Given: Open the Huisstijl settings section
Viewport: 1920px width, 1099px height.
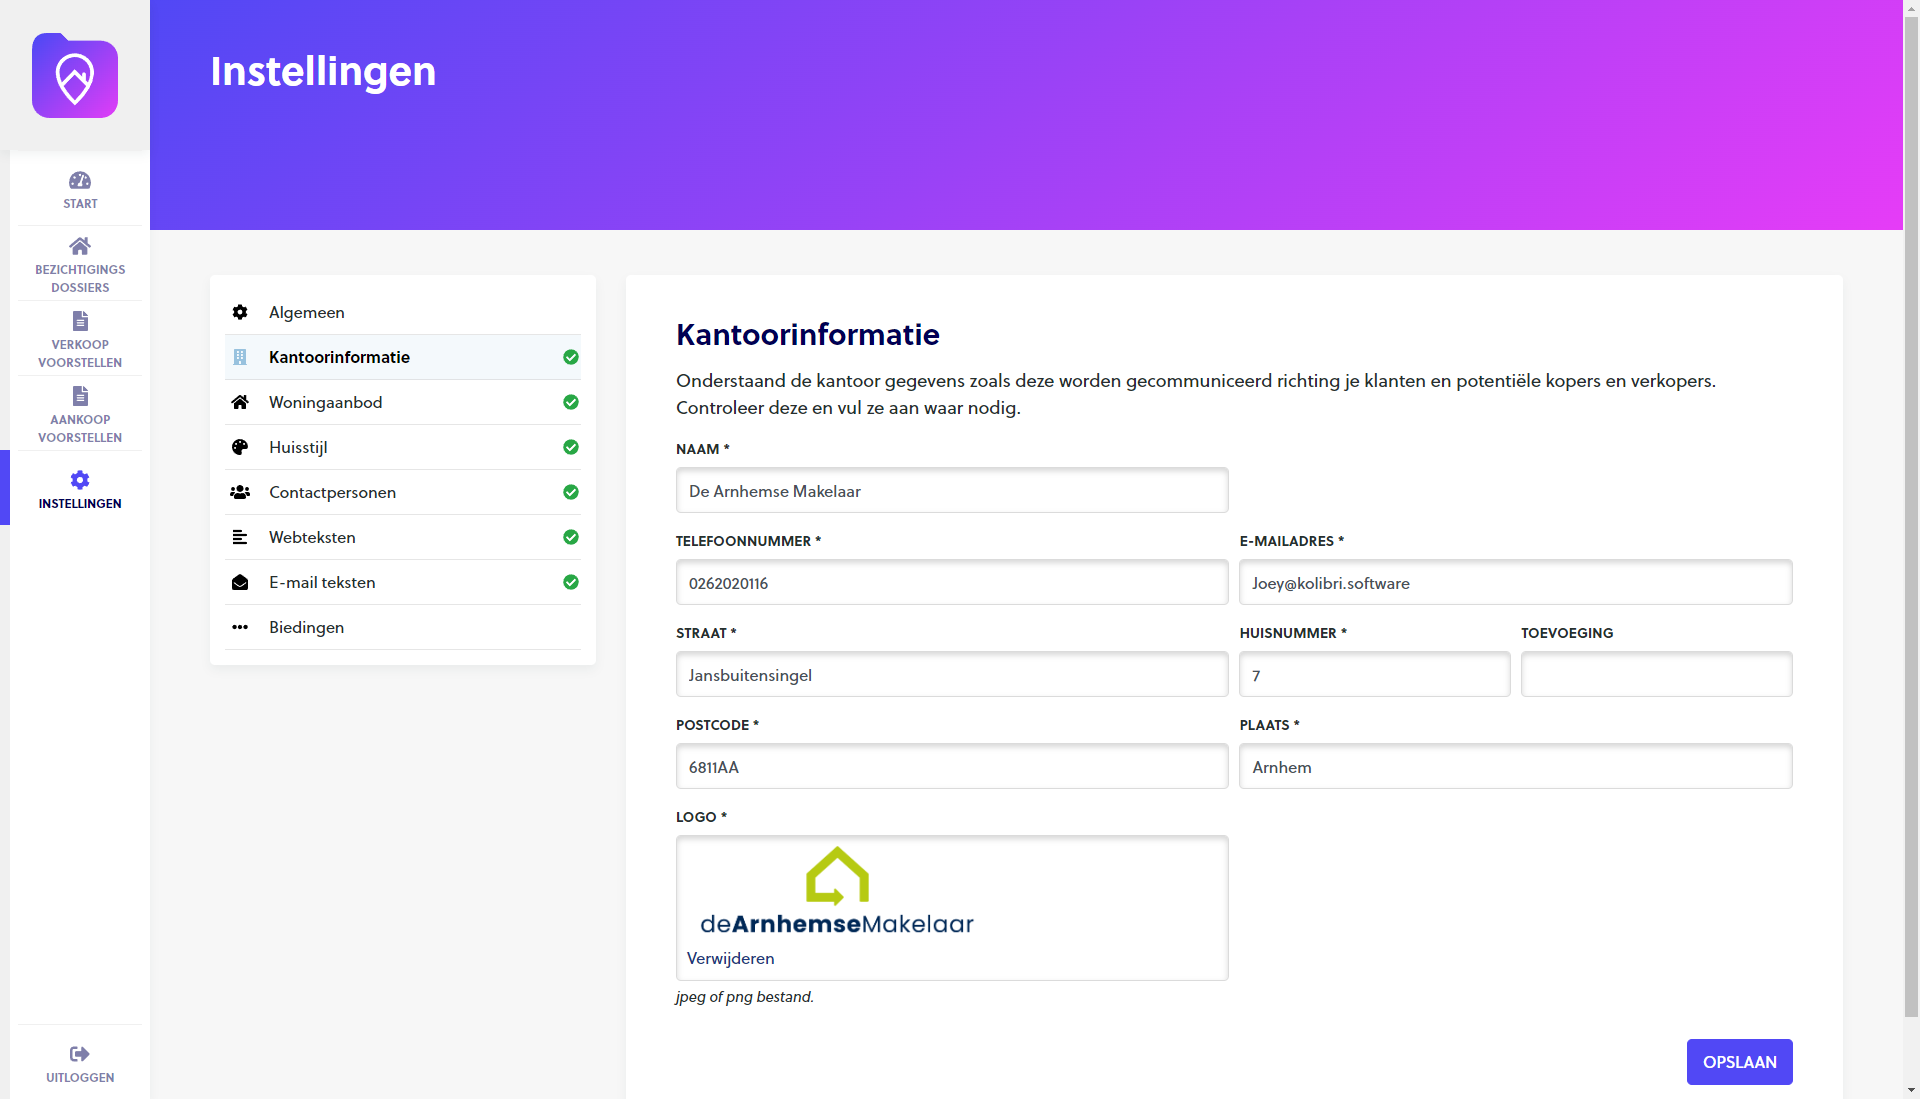Looking at the screenshot, I should tap(403, 447).
